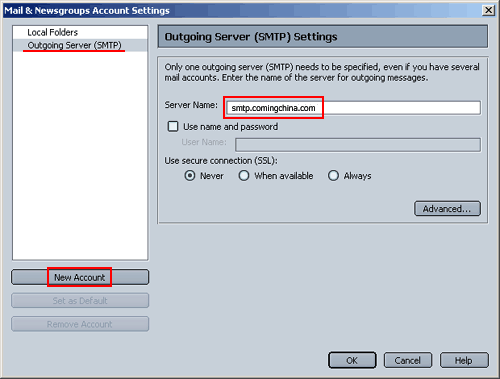Click the greyed-out Set as Default button
The width and height of the screenshot is (500, 379).
tap(80, 301)
